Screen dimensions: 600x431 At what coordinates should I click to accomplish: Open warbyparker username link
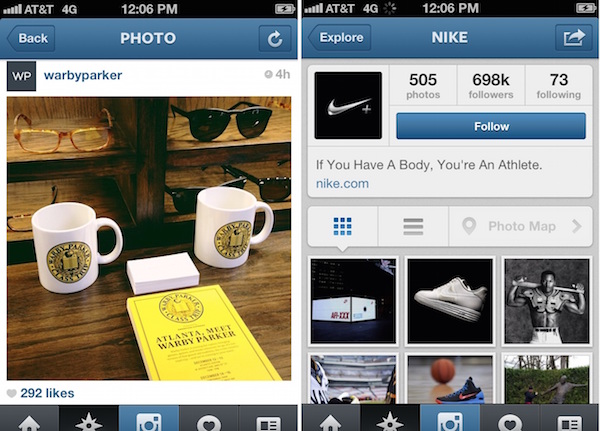click(x=83, y=75)
